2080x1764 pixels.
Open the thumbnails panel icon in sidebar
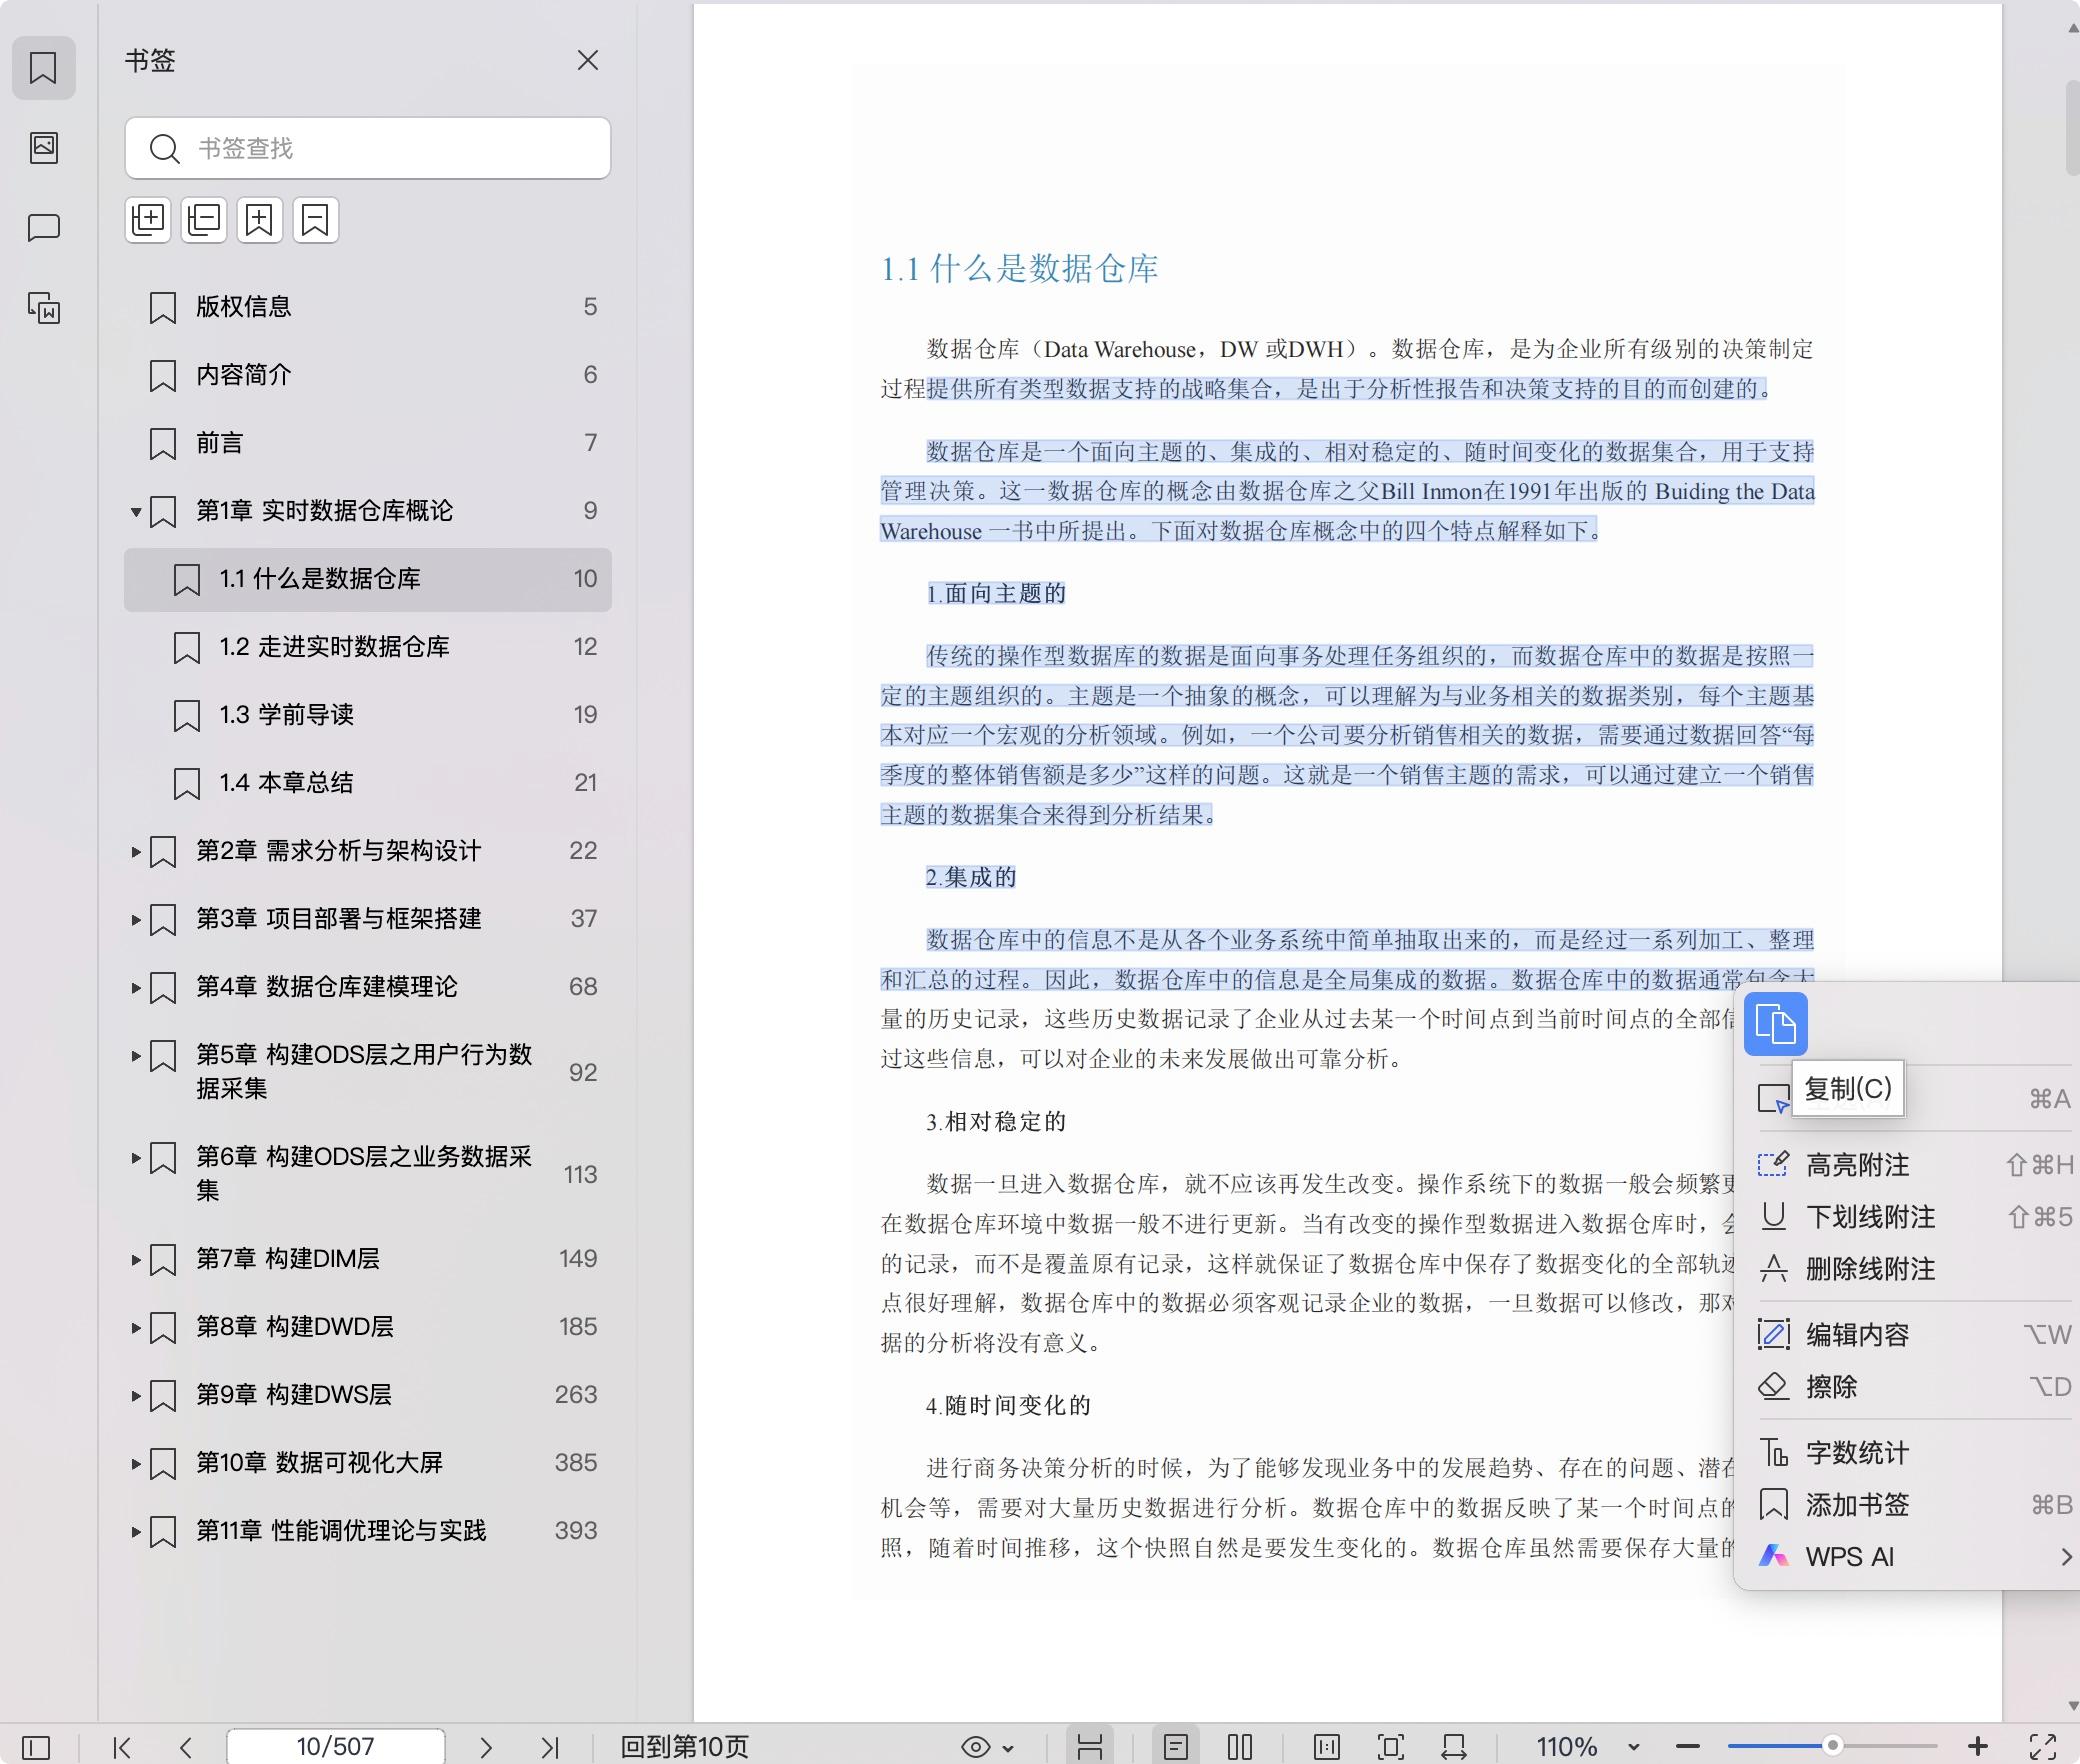pos(43,148)
